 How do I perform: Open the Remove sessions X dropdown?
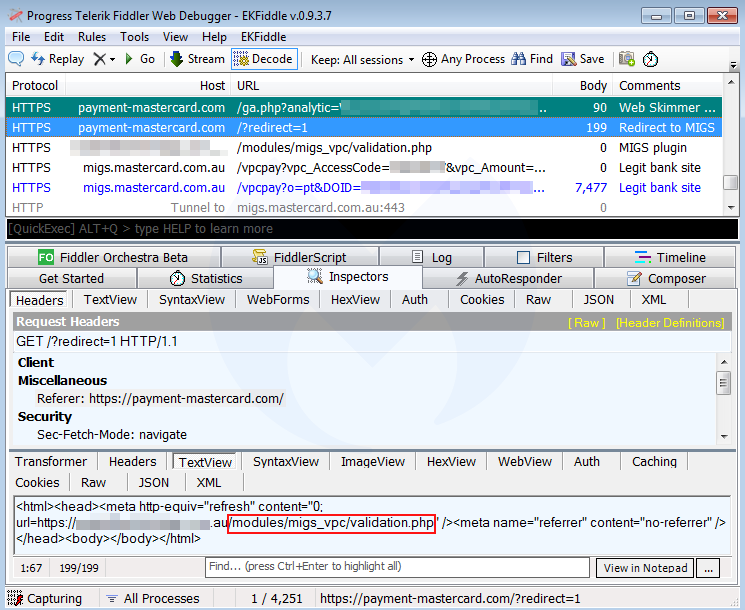[104, 59]
